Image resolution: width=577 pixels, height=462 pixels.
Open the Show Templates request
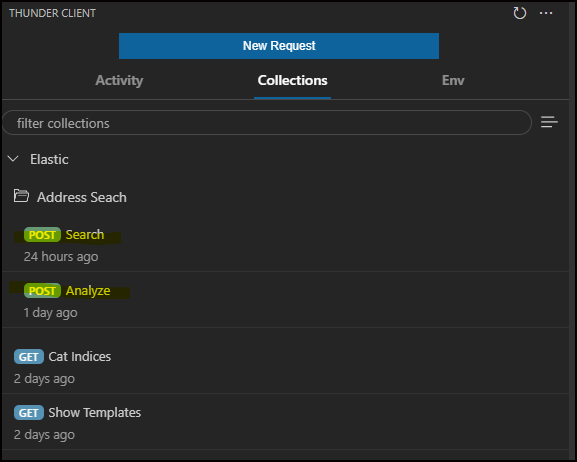tap(95, 413)
